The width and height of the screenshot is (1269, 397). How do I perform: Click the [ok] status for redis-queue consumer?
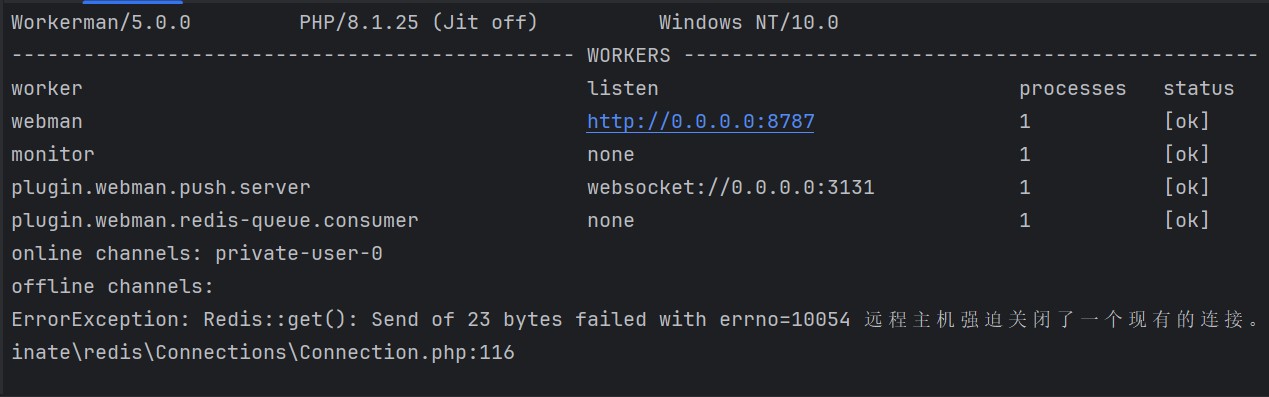click(1187, 221)
